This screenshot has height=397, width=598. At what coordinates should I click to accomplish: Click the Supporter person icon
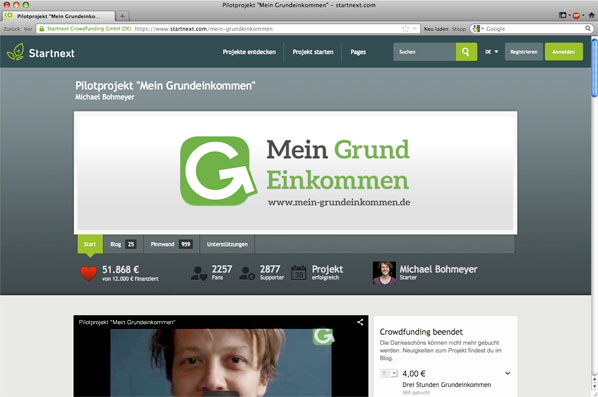[x=247, y=273]
